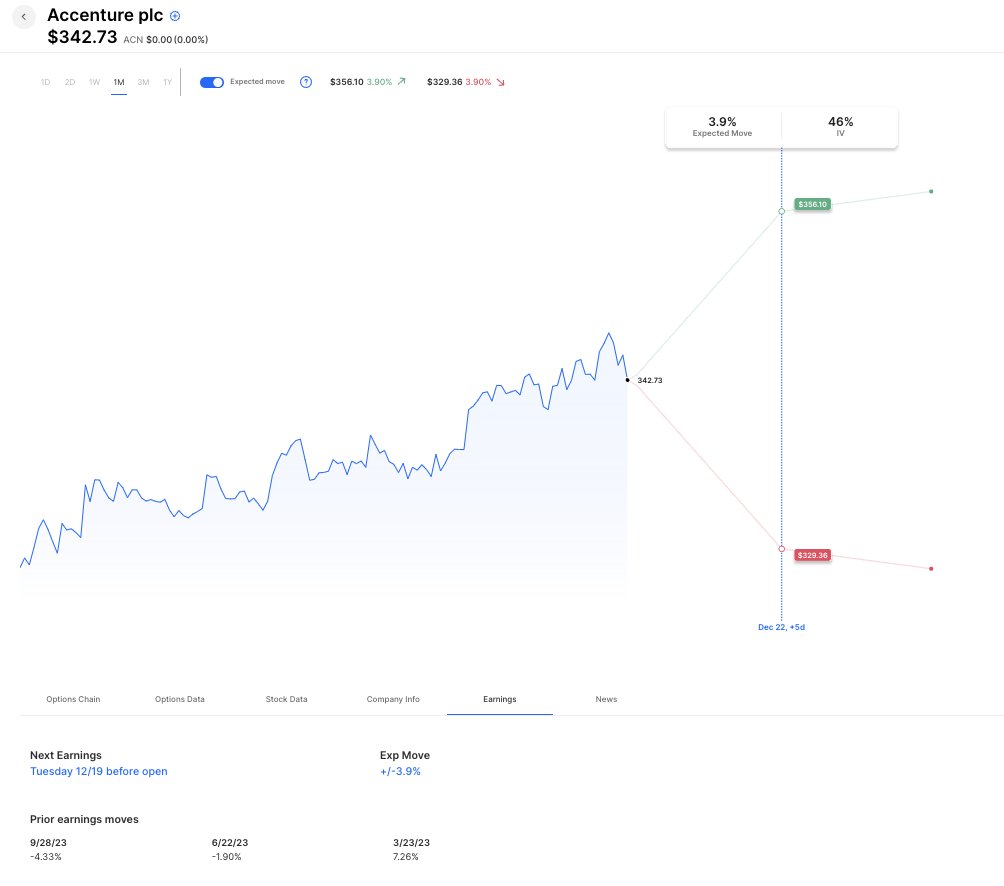Open the Expected move help icon
The image size is (1004, 886).
[306, 82]
